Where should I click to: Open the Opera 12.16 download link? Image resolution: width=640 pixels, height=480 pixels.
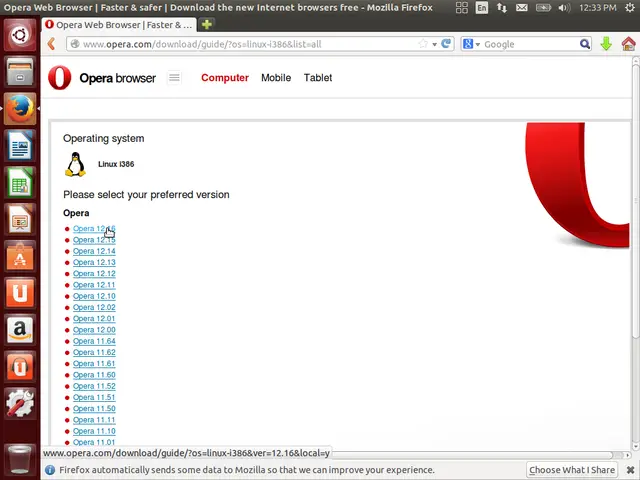click(x=94, y=229)
